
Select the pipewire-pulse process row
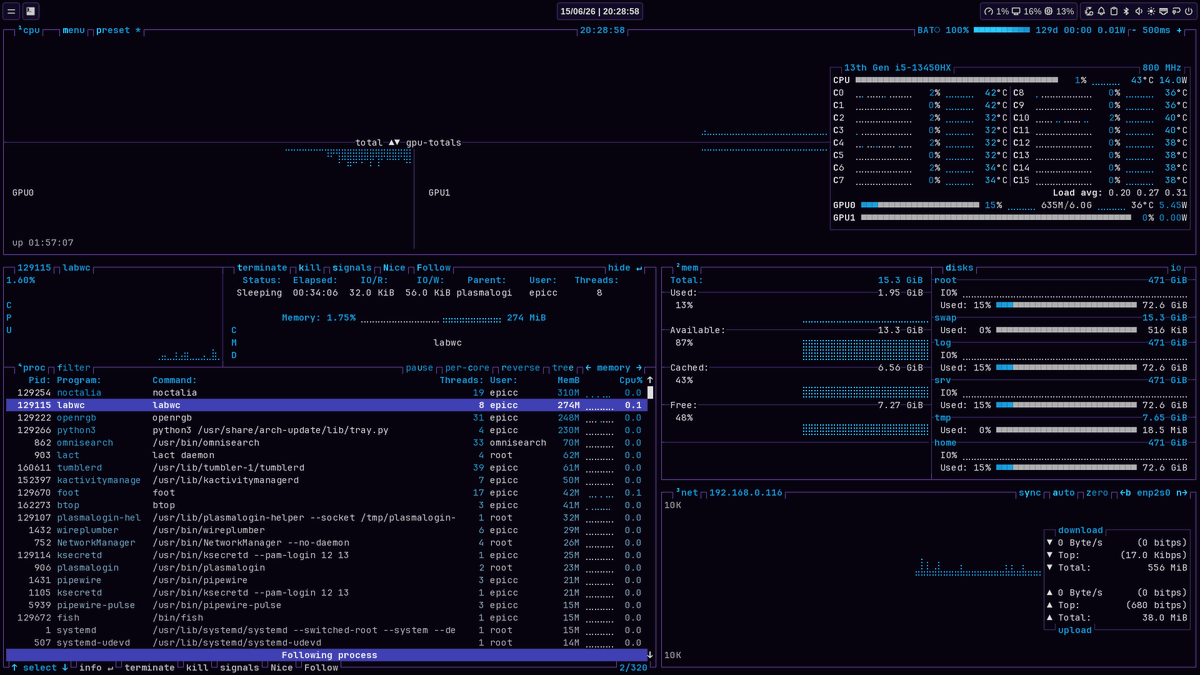[326, 605]
